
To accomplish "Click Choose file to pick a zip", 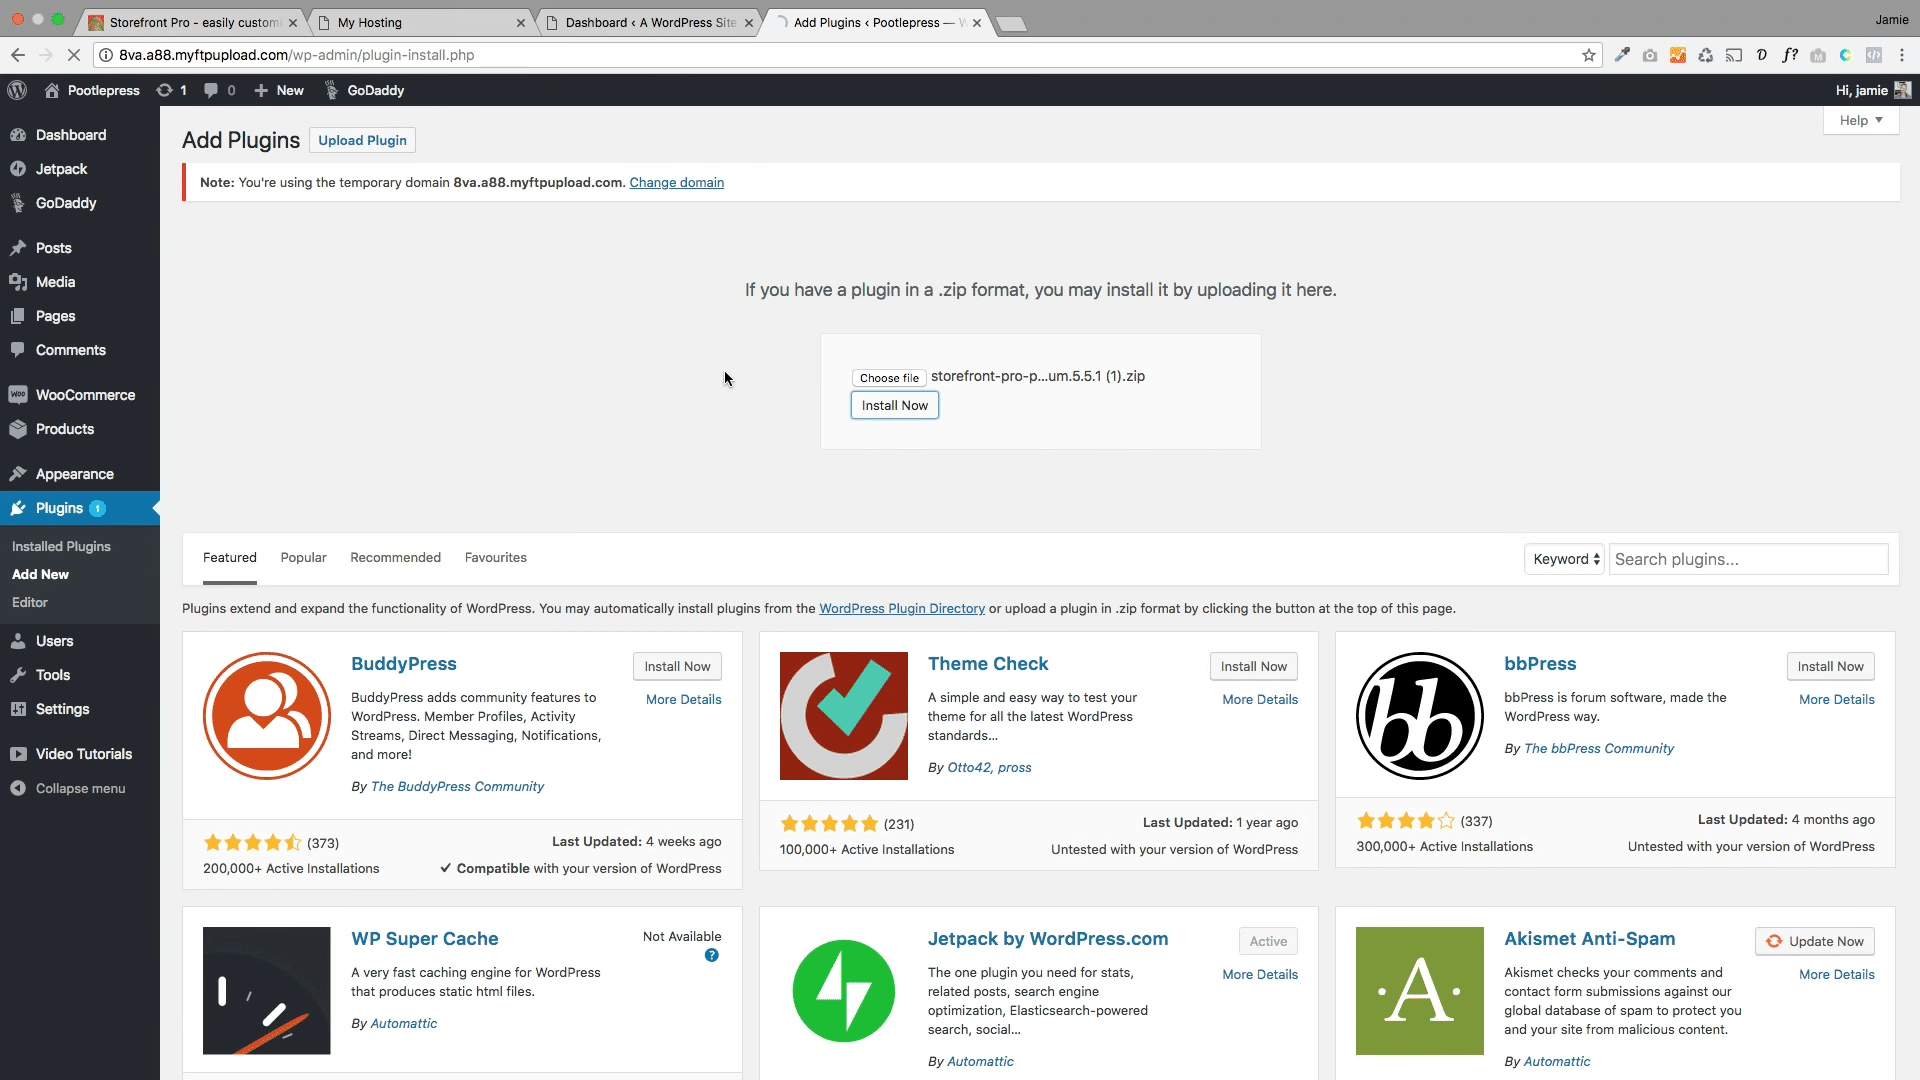I will (889, 378).
